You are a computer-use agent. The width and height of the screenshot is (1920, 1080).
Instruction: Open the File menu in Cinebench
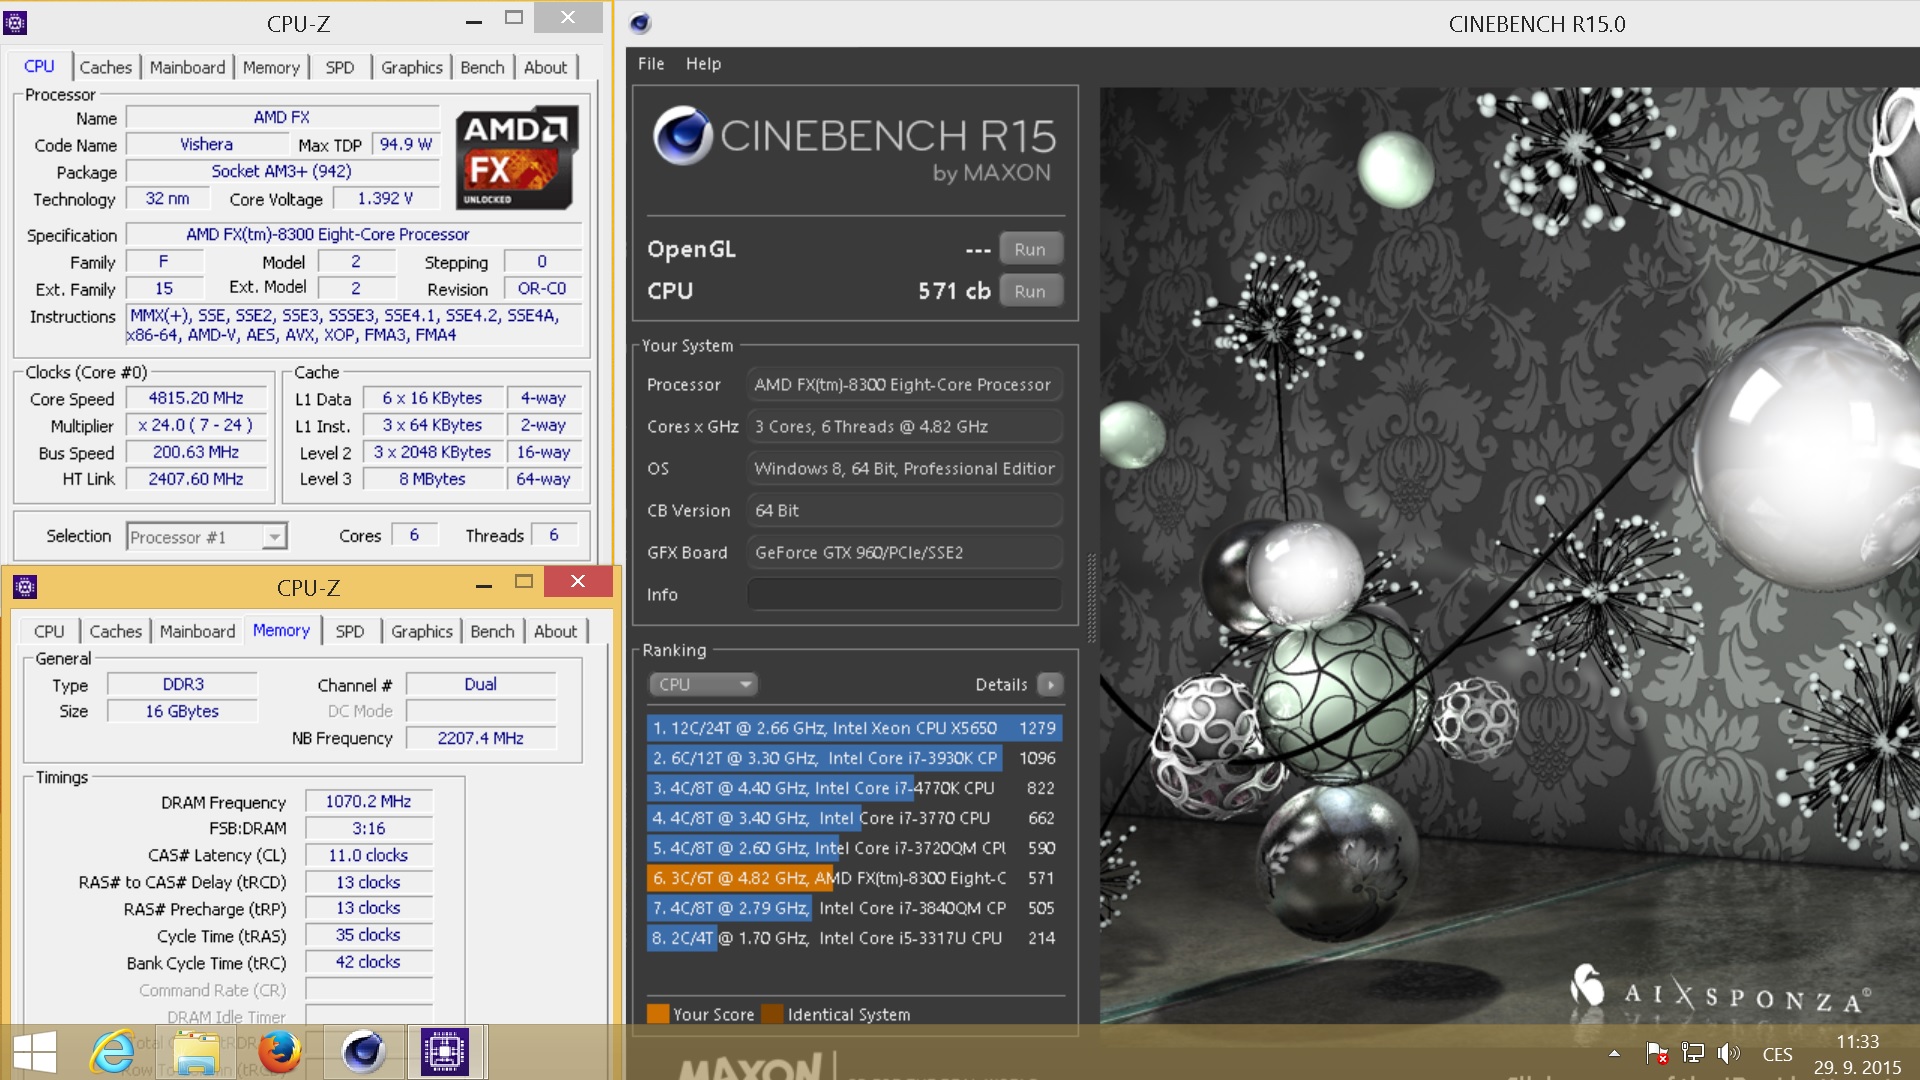pyautogui.click(x=650, y=63)
